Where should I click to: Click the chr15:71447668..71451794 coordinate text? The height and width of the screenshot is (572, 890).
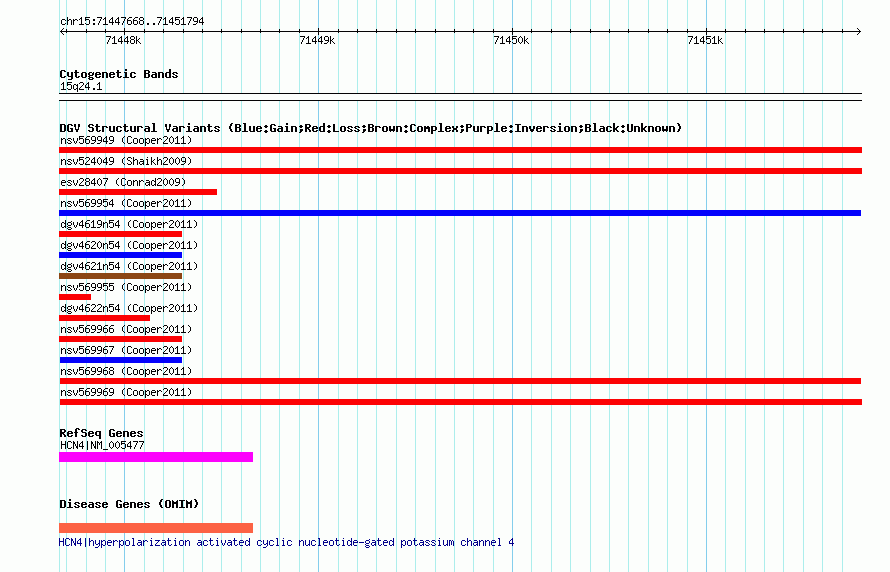132,22
